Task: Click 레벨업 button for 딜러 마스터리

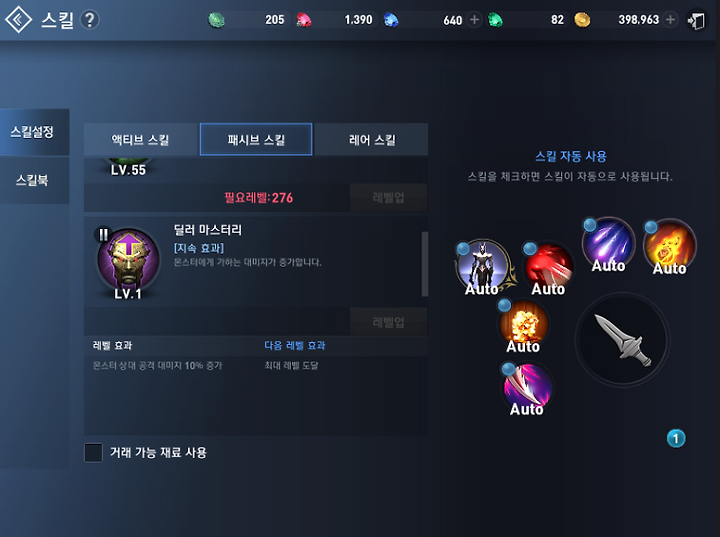Action: click(388, 322)
